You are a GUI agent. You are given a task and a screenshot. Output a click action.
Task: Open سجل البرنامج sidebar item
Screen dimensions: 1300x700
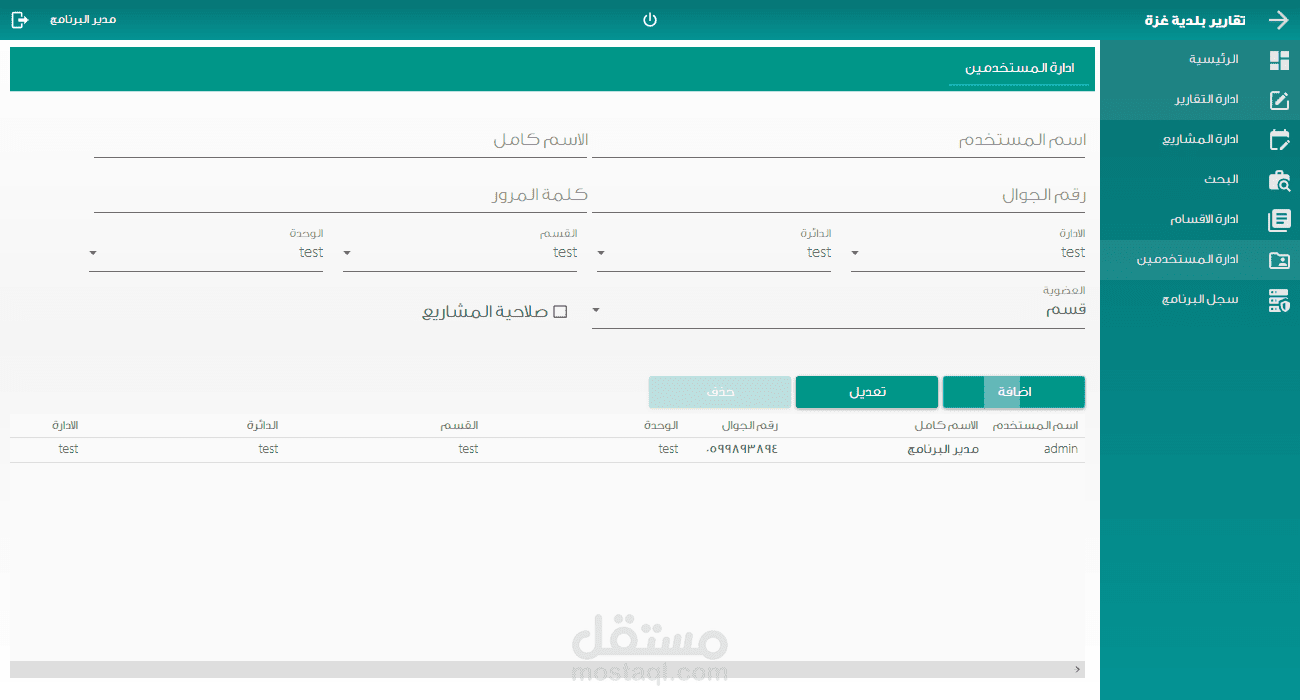[1200, 300]
